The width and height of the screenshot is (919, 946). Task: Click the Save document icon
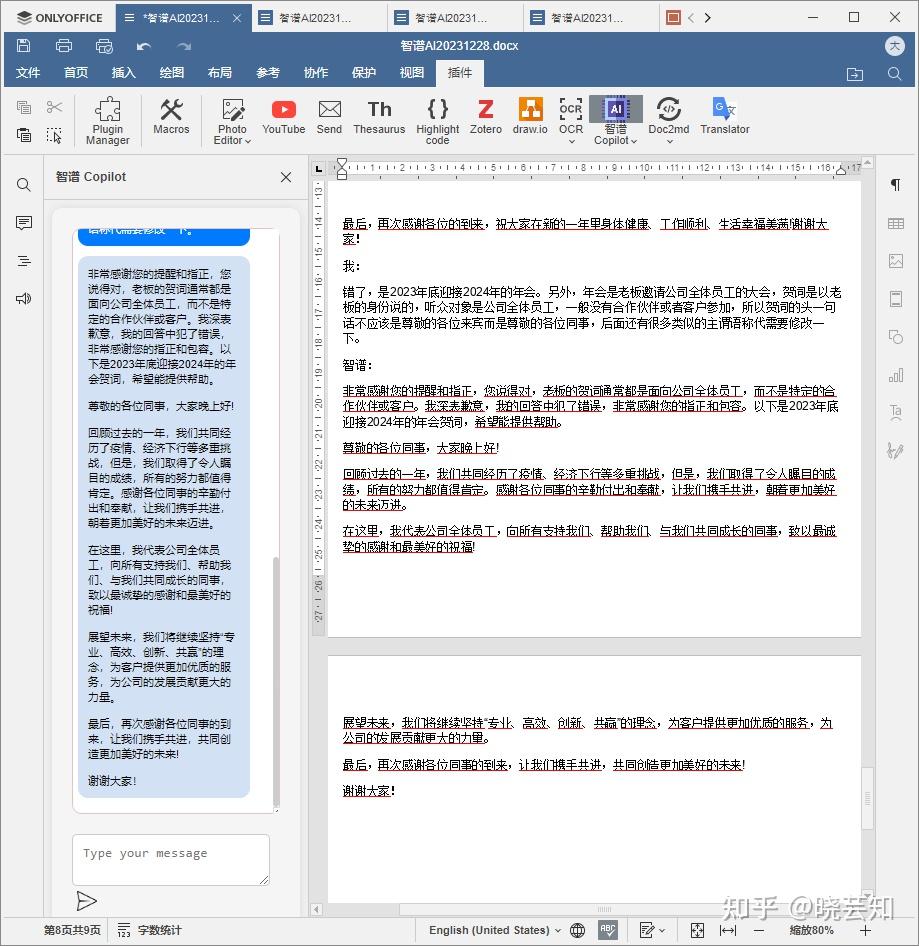pos(24,45)
